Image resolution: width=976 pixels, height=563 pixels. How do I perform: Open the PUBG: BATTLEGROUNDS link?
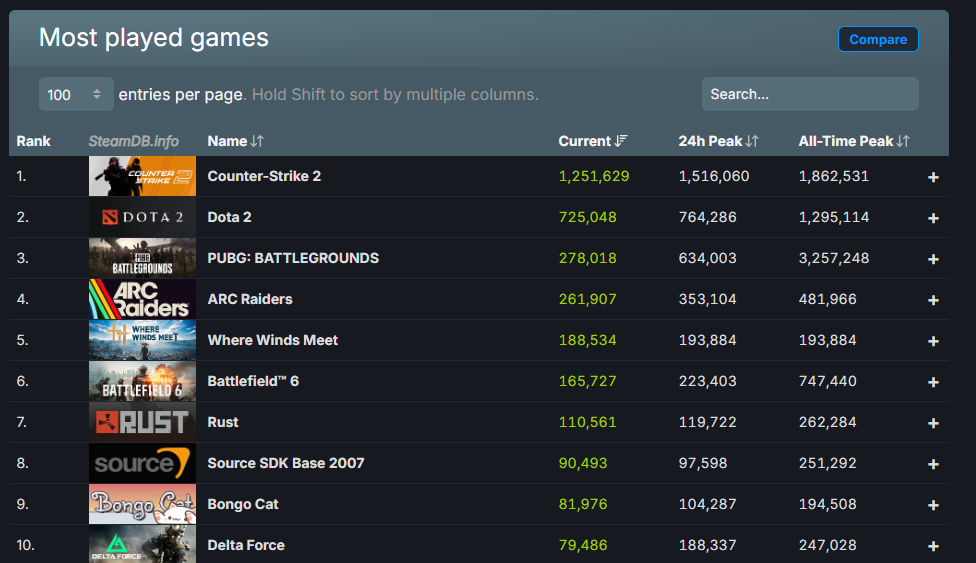click(x=293, y=258)
